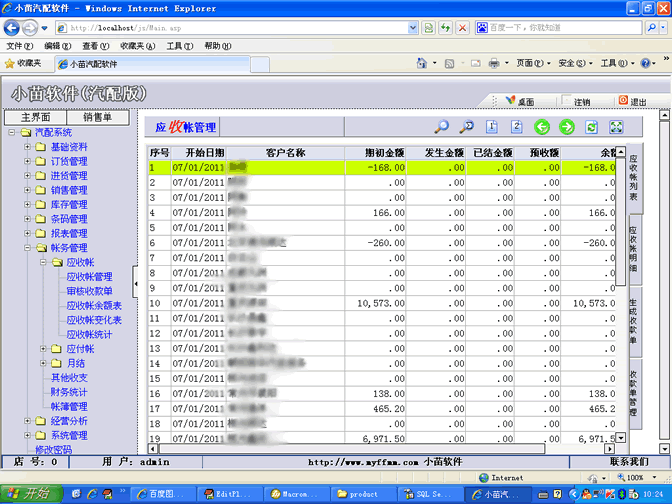Screen dimensions: 672x504
Task: Click the Windows 开始 start button
Action: 31,494
